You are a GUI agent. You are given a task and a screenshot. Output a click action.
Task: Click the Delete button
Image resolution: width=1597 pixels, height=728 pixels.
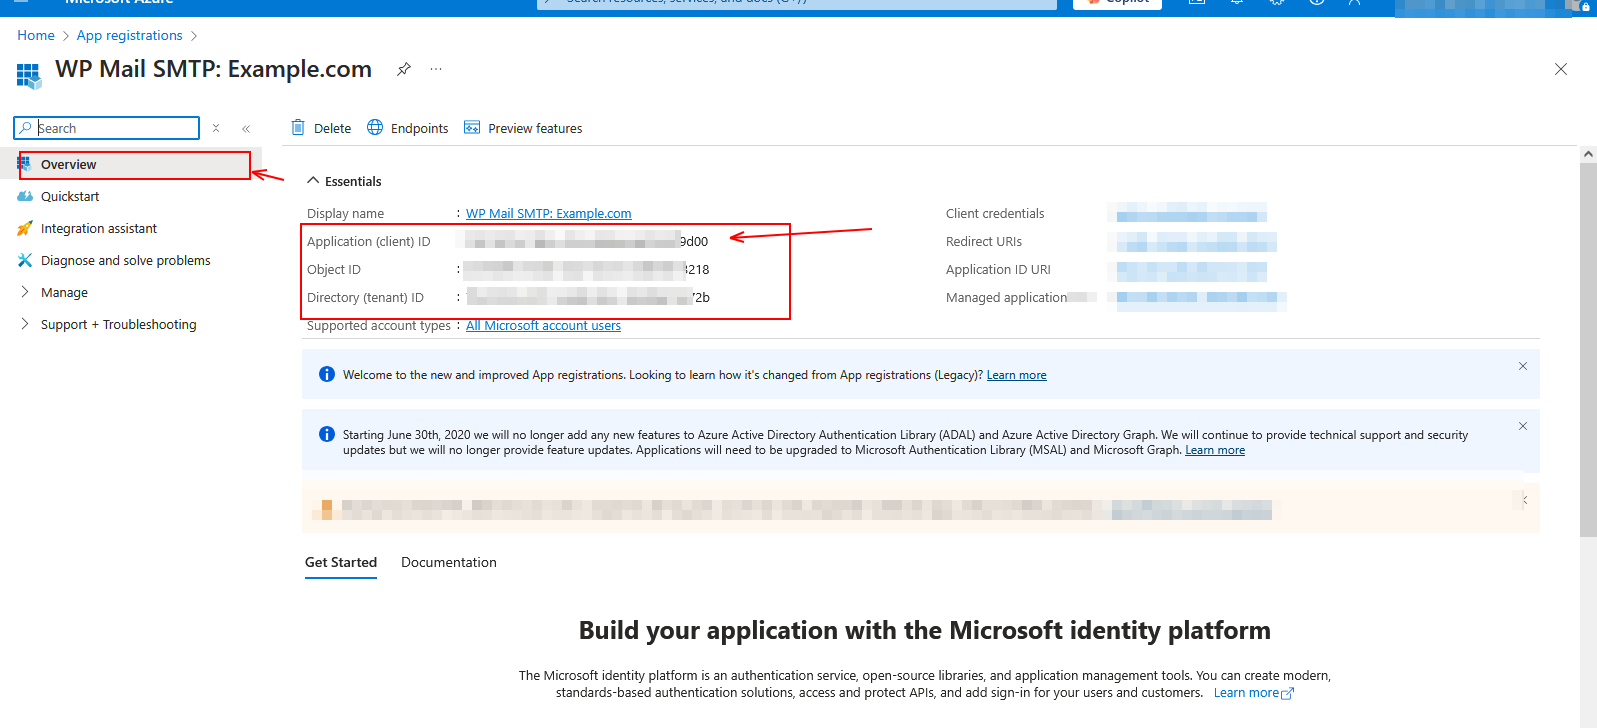pyautogui.click(x=322, y=128)
